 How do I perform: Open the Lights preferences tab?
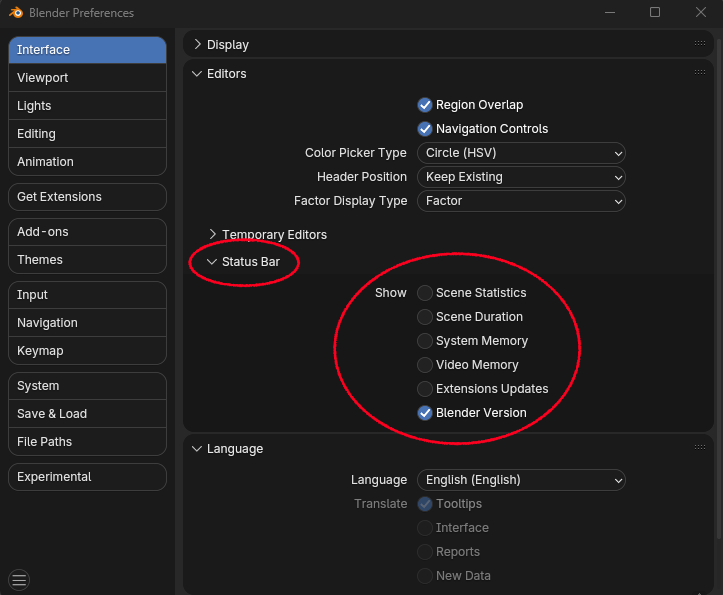pyautogui.click(x=87, y=106)
